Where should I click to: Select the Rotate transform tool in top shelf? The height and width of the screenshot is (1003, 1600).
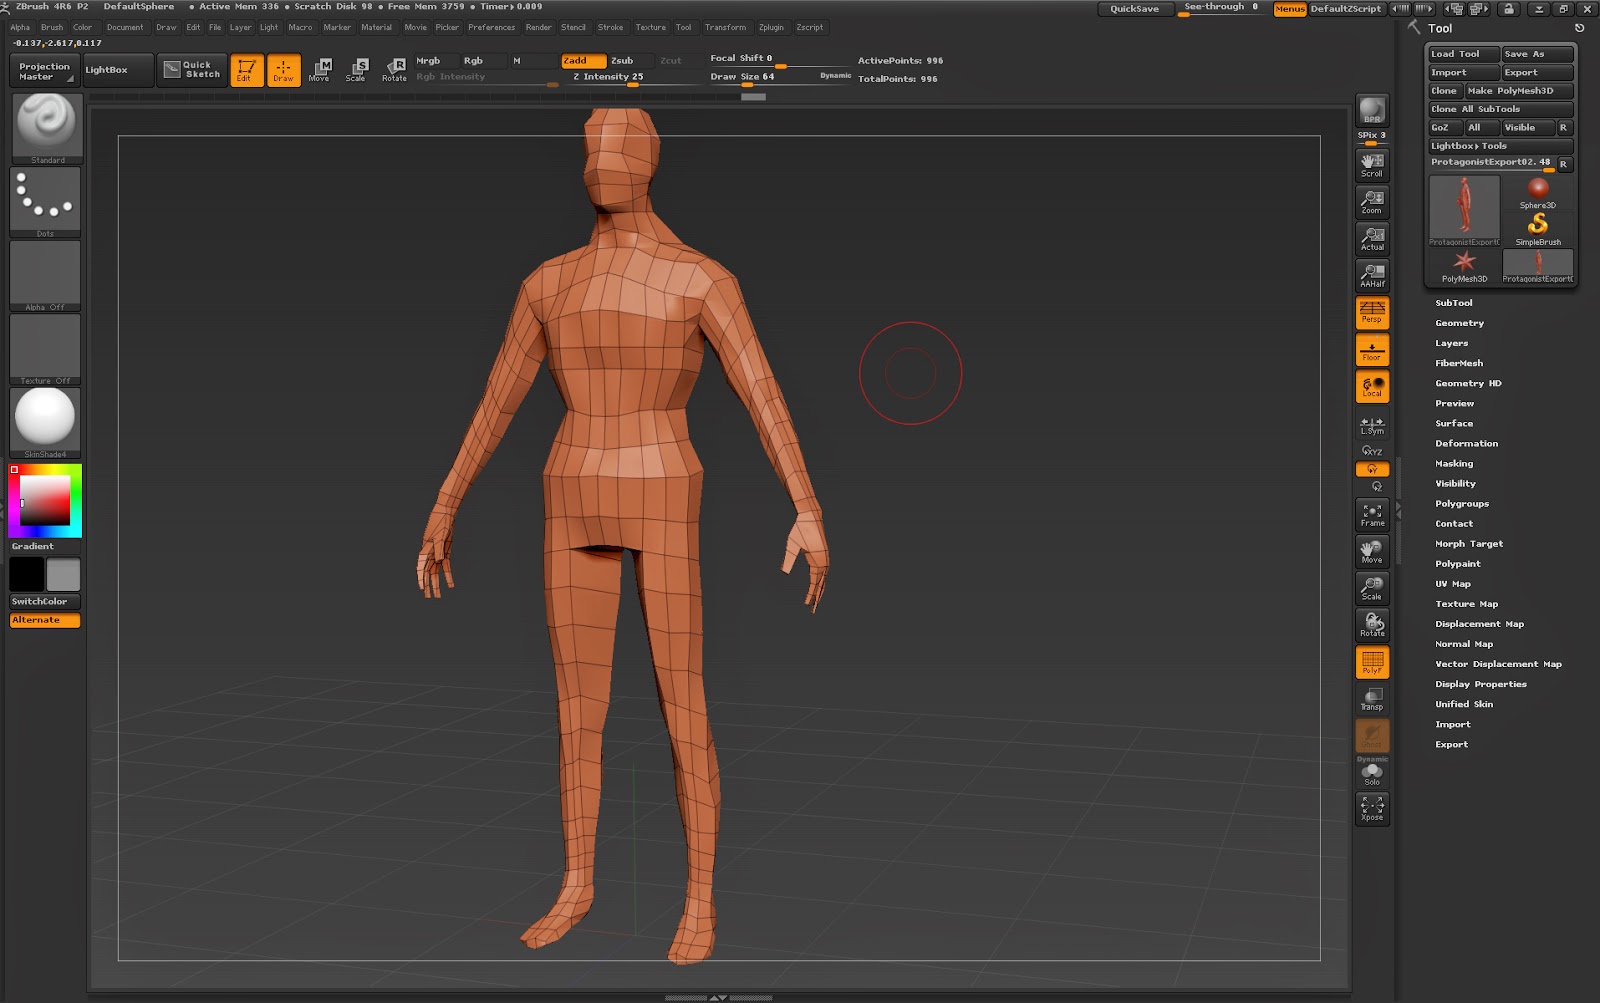395,69
